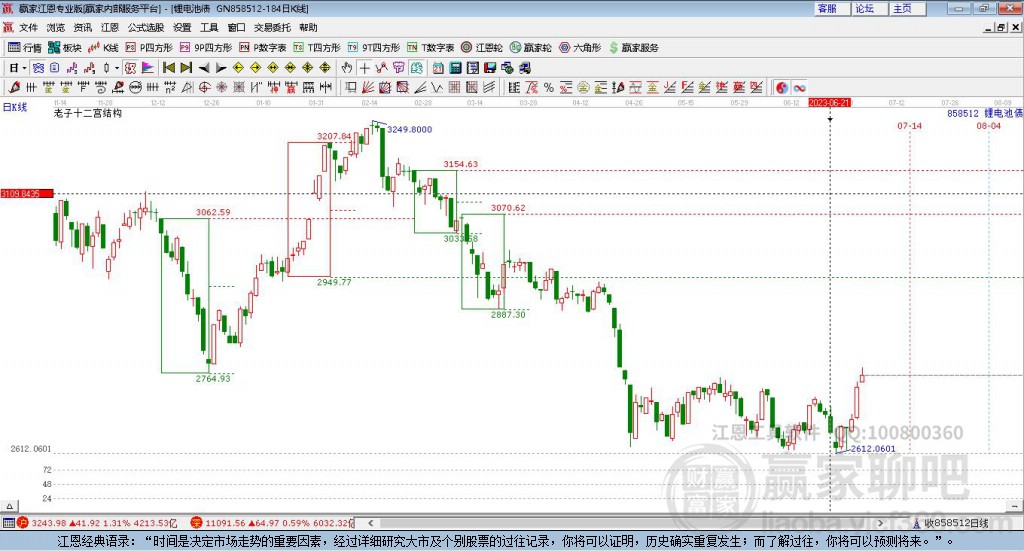Open the 行情 market quotes view
Screen dimensions: 1024x551
[x=24, y=48]
